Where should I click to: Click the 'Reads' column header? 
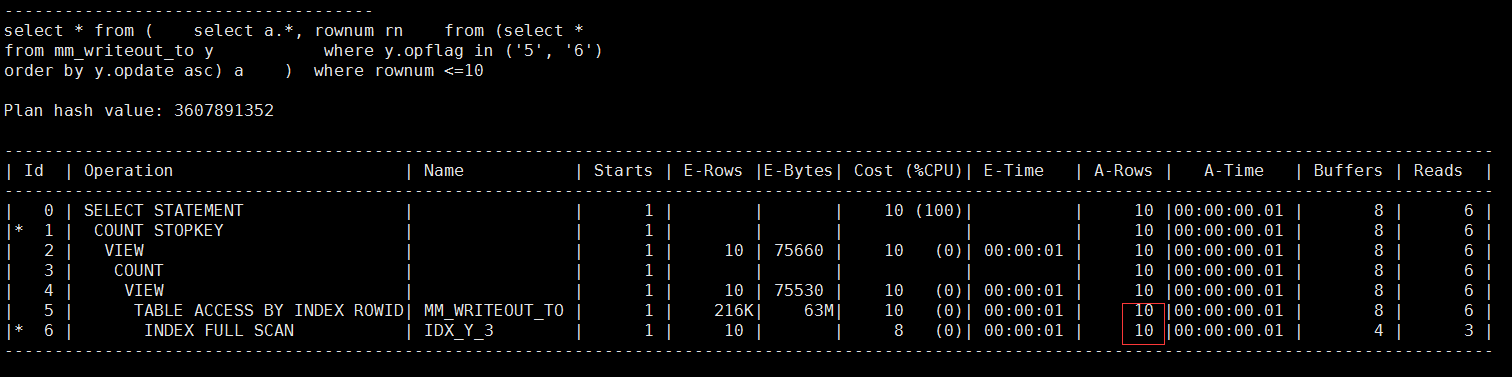(1438, 171)
